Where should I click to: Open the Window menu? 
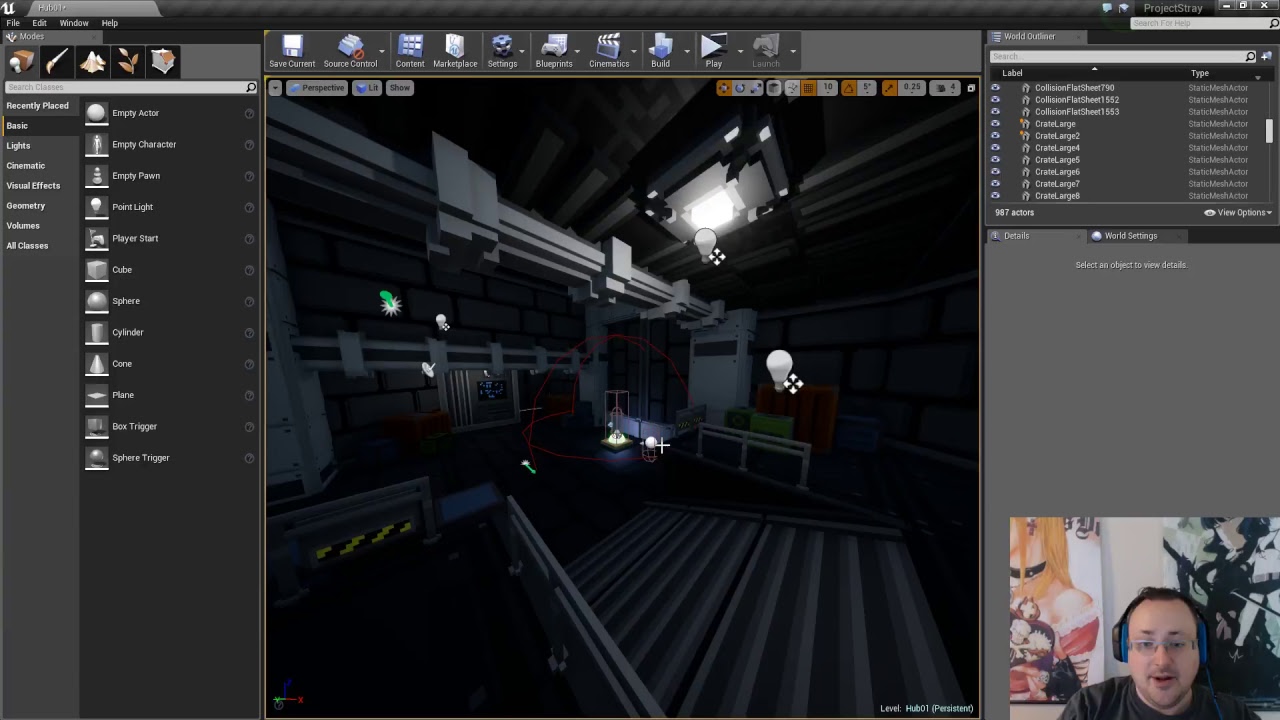coord(74,23)
